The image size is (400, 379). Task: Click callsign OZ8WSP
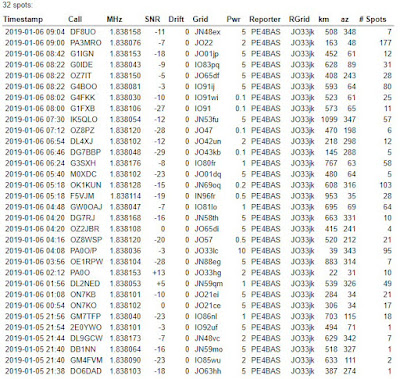pos(86,240)
